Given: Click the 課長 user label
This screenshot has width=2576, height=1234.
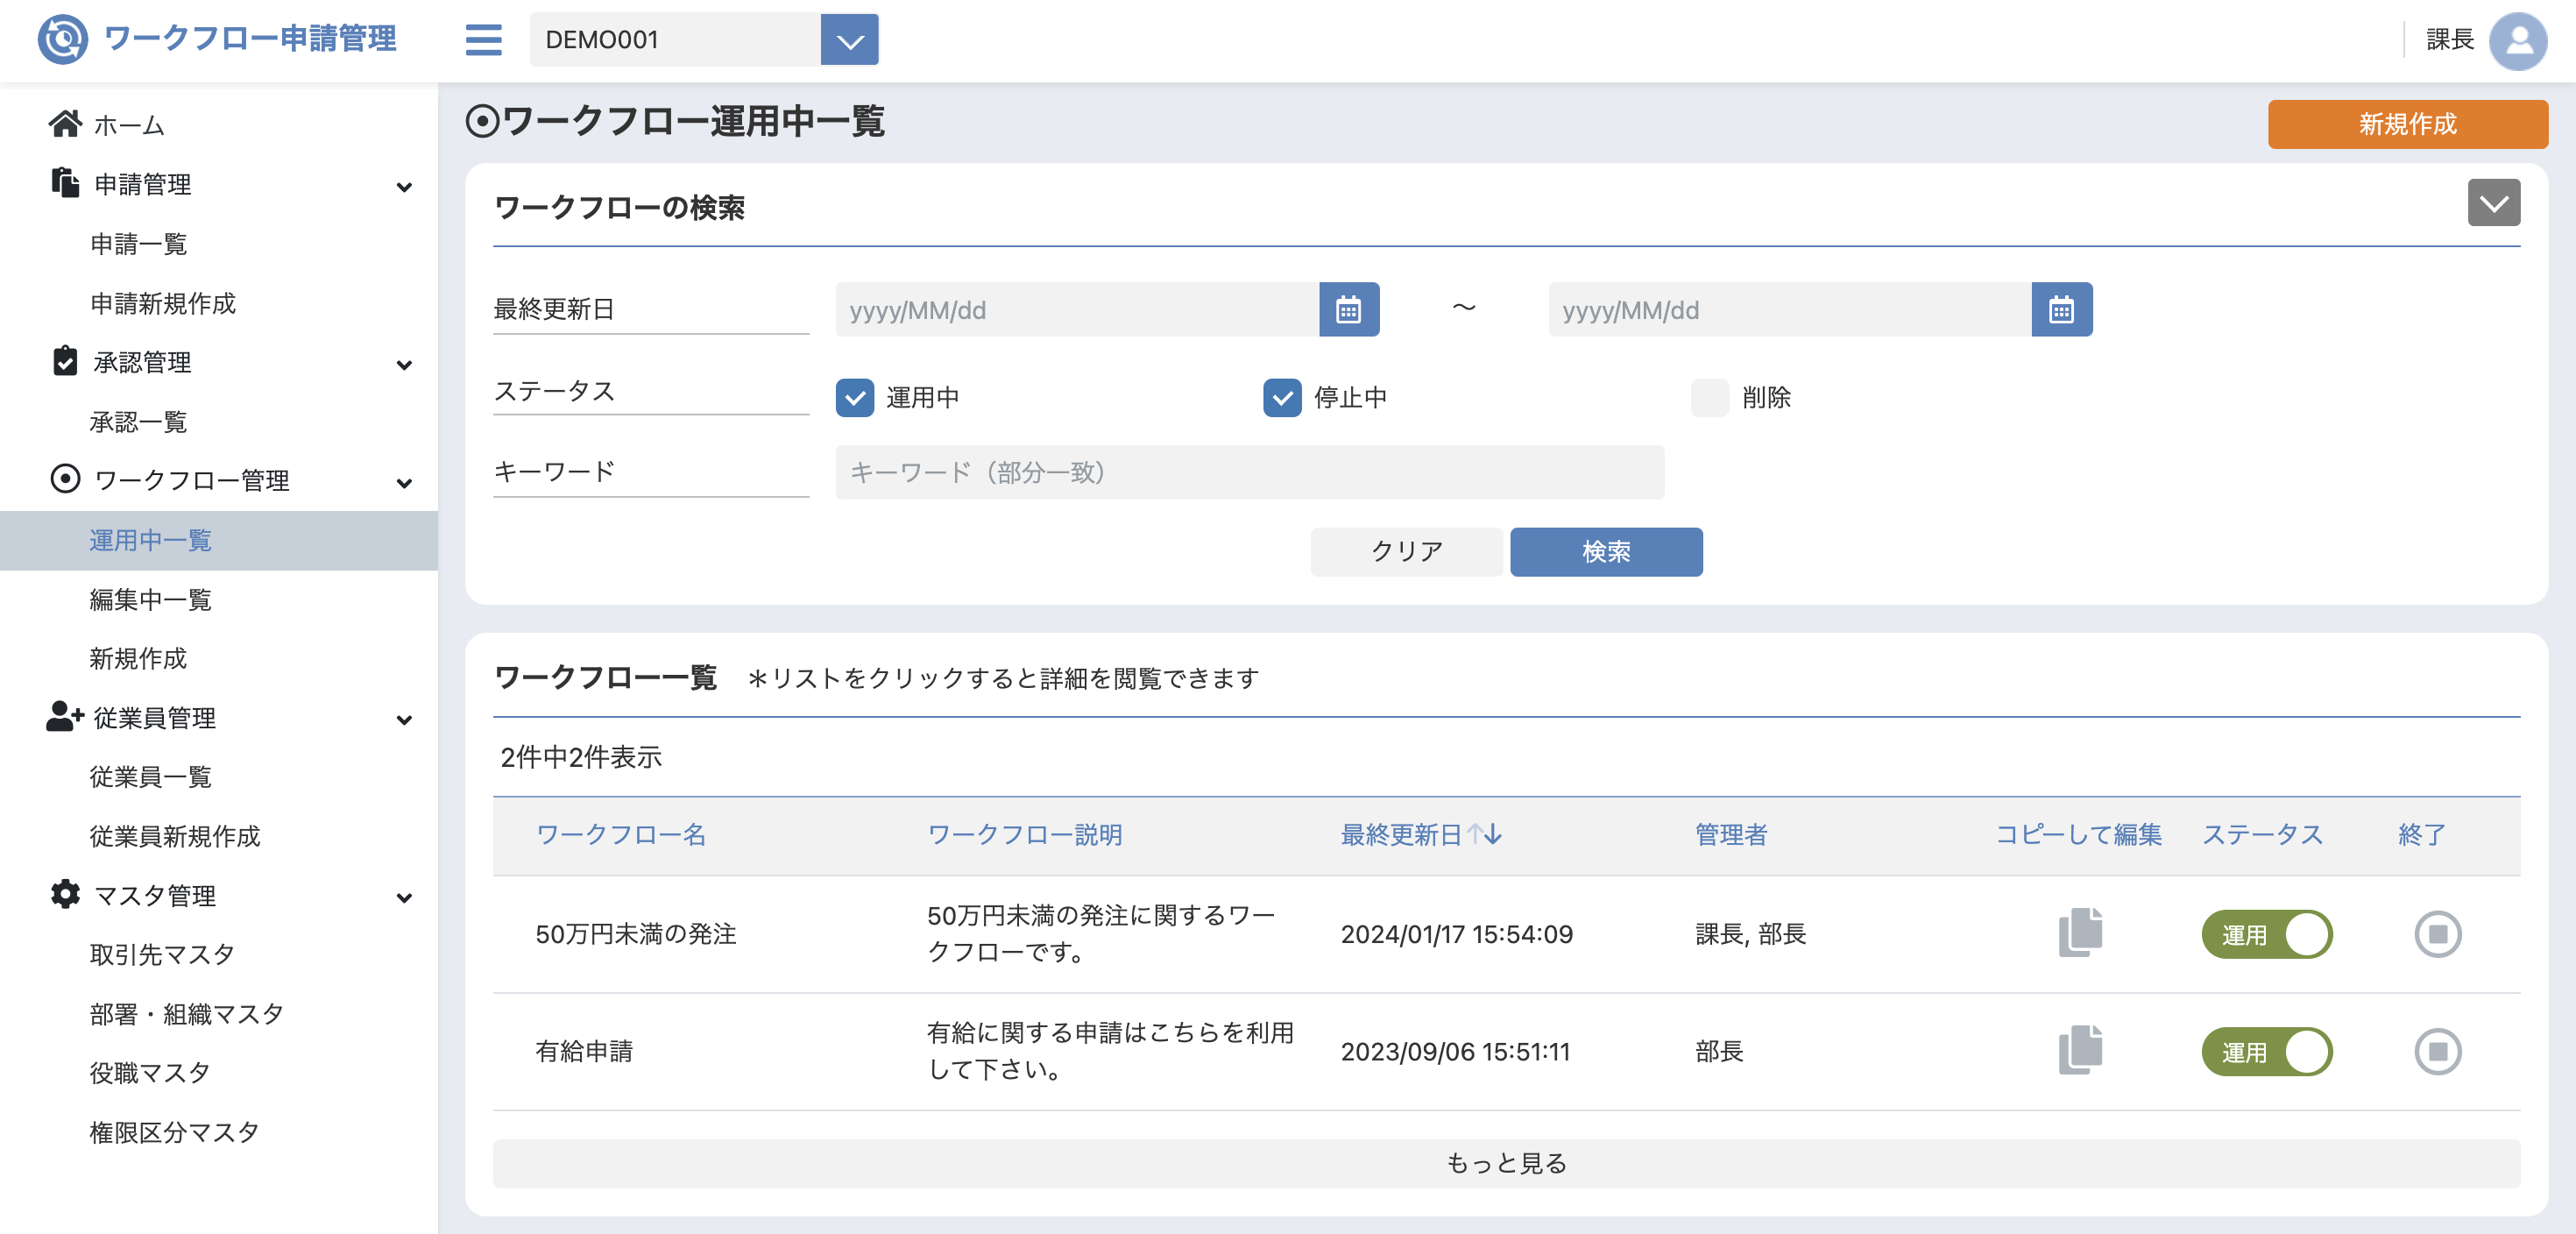Looking at the screenshot, I should pyautogui.click(x=2450, y=40).
